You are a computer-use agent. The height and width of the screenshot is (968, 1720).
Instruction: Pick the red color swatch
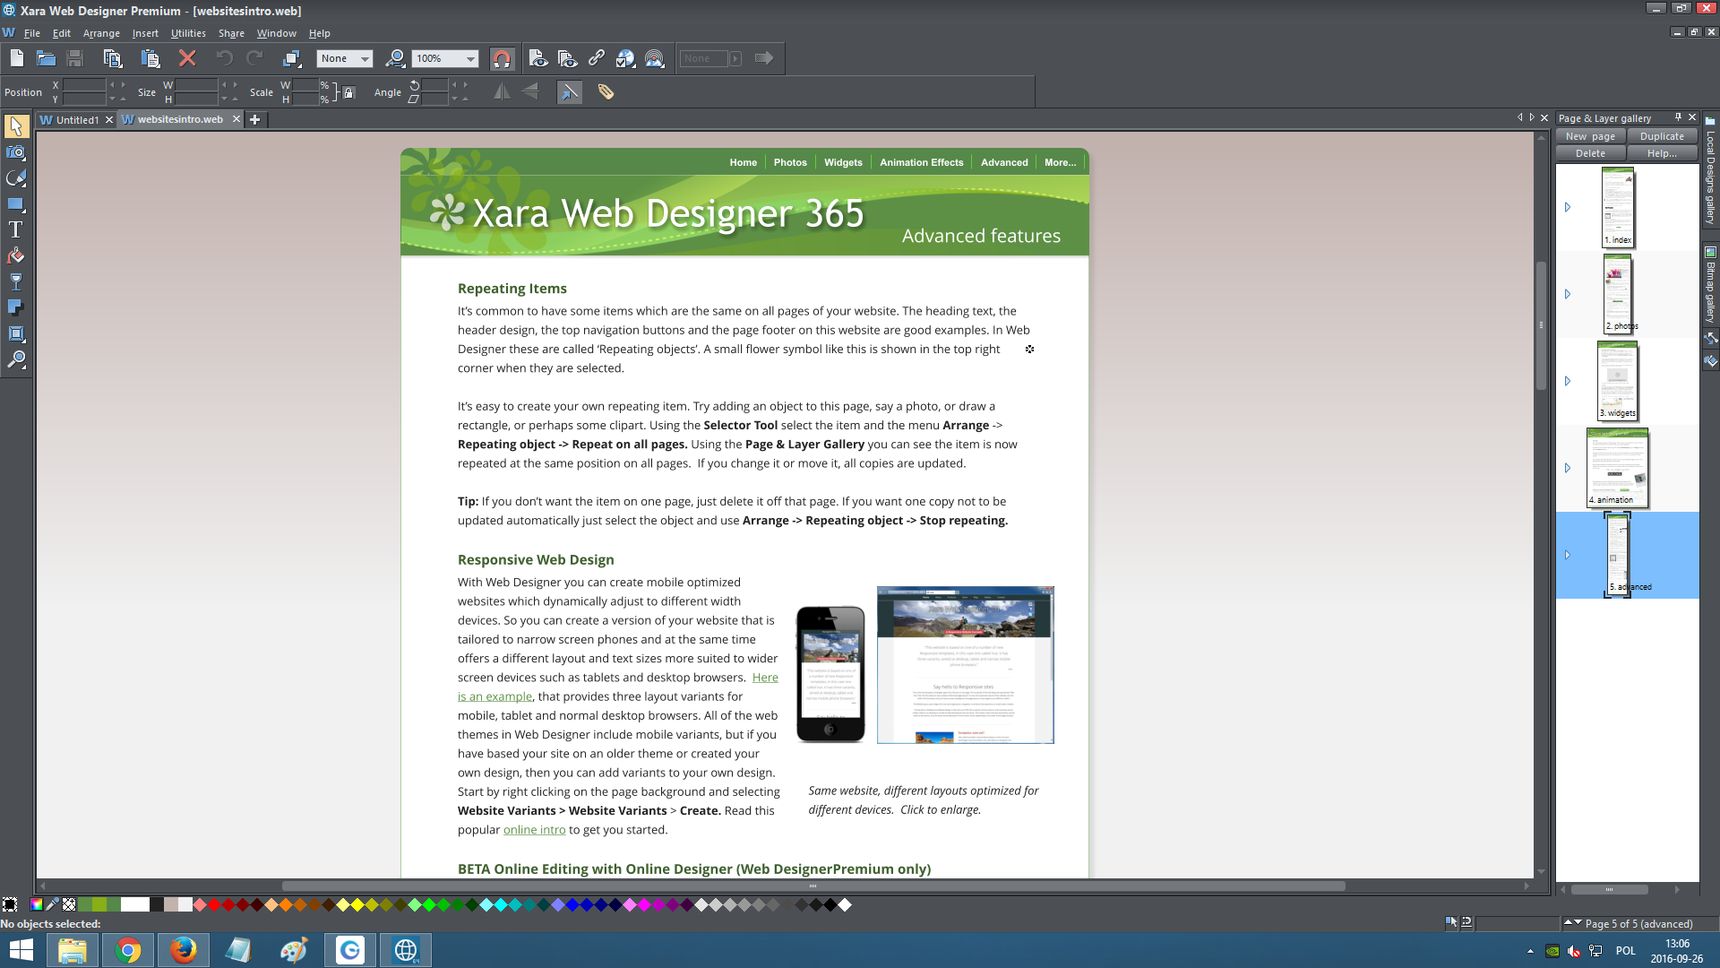(214, 905)
